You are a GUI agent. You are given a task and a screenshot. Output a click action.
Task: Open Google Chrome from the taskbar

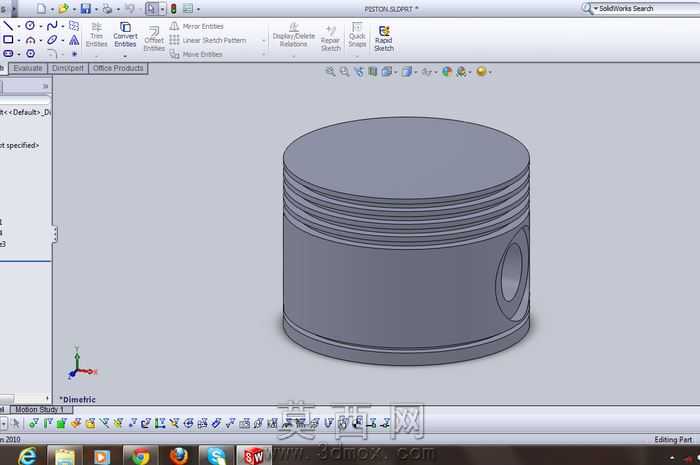(x=140, y=456)
